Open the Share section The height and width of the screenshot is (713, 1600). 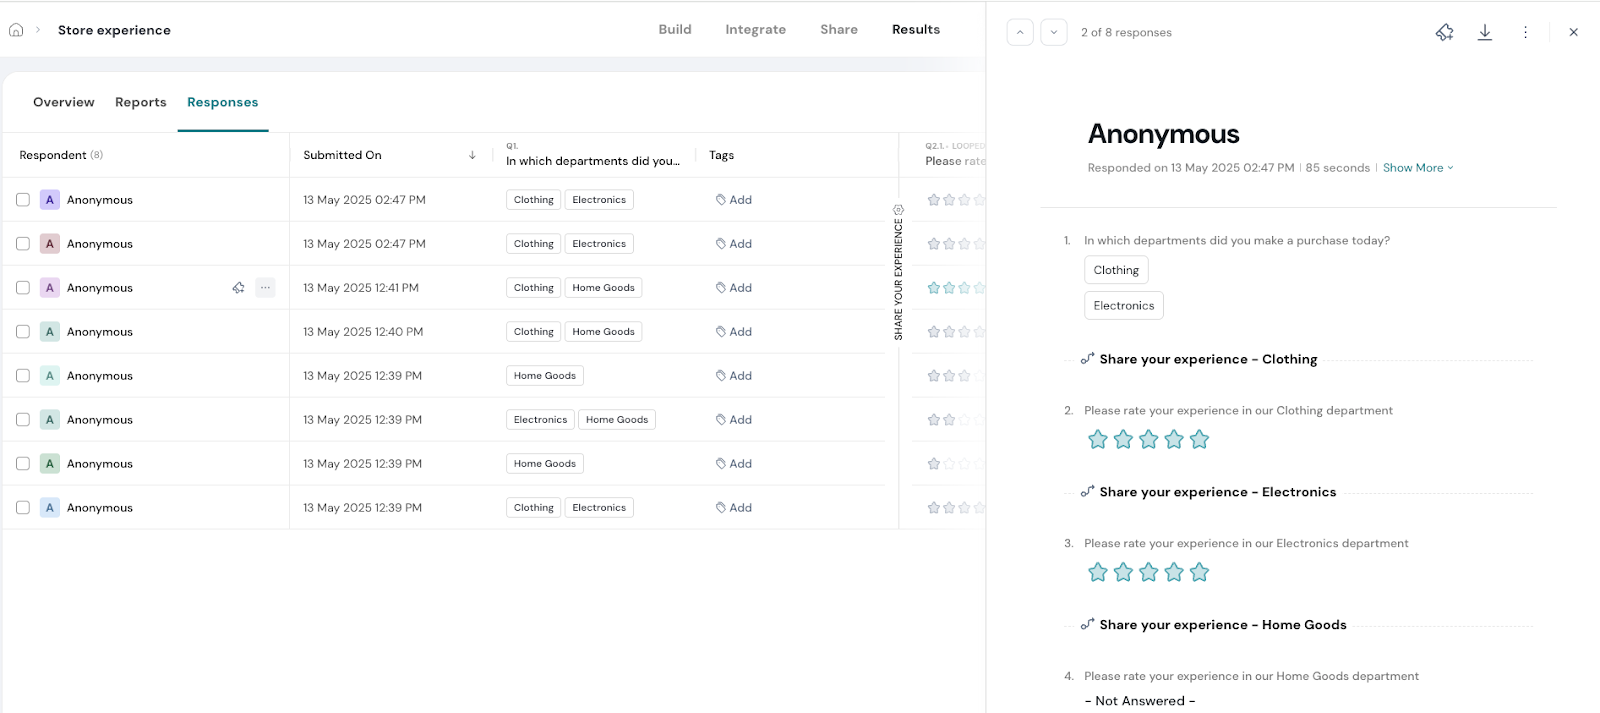[x=838, y=29]
